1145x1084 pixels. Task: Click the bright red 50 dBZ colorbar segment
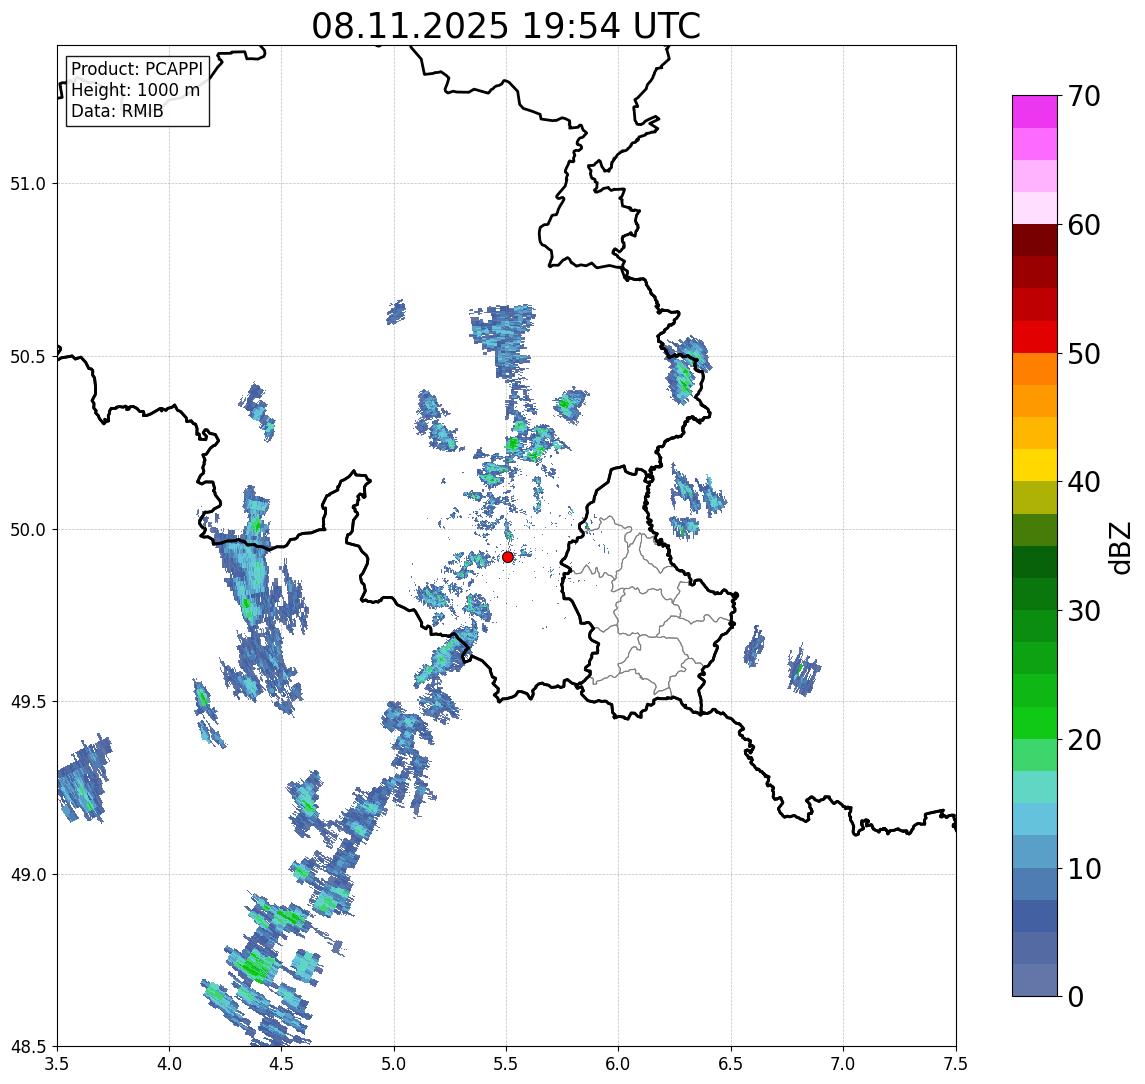click(x=1035, y=337)
